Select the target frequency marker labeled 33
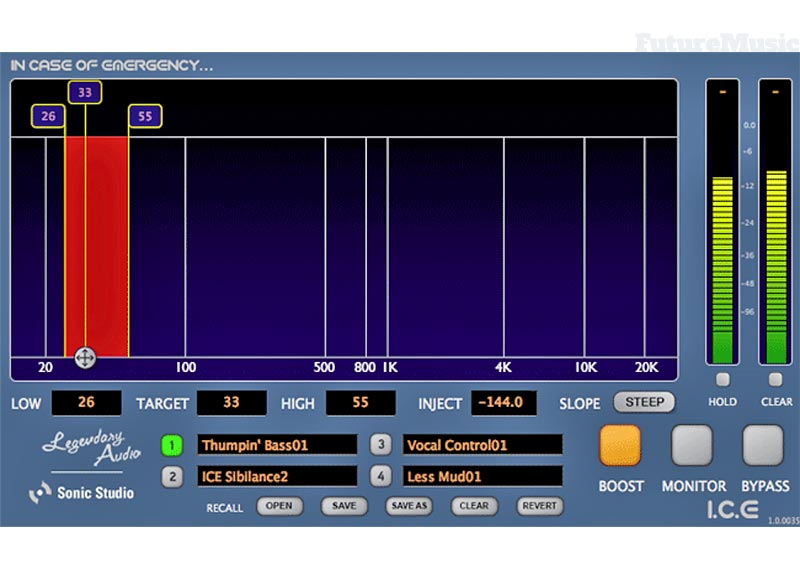800x580 pixels. point(85,92)
